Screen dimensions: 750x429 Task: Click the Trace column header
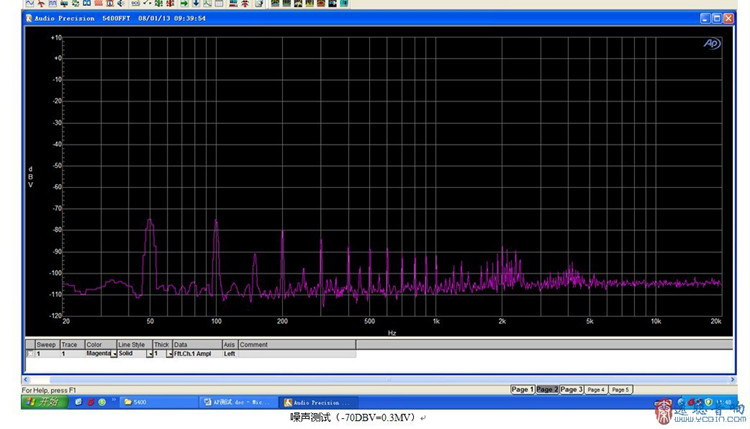tap(71, 344)
